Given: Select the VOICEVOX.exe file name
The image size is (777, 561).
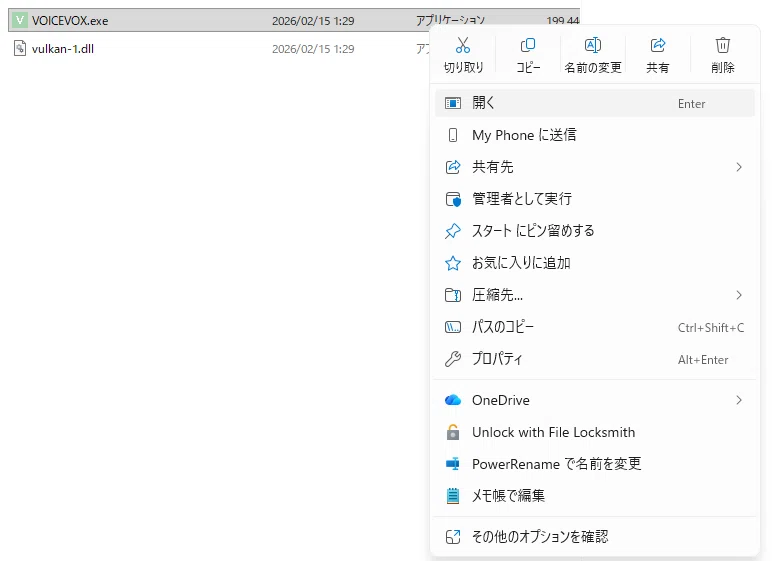Looking at the screenshot, I should point(70,21).
